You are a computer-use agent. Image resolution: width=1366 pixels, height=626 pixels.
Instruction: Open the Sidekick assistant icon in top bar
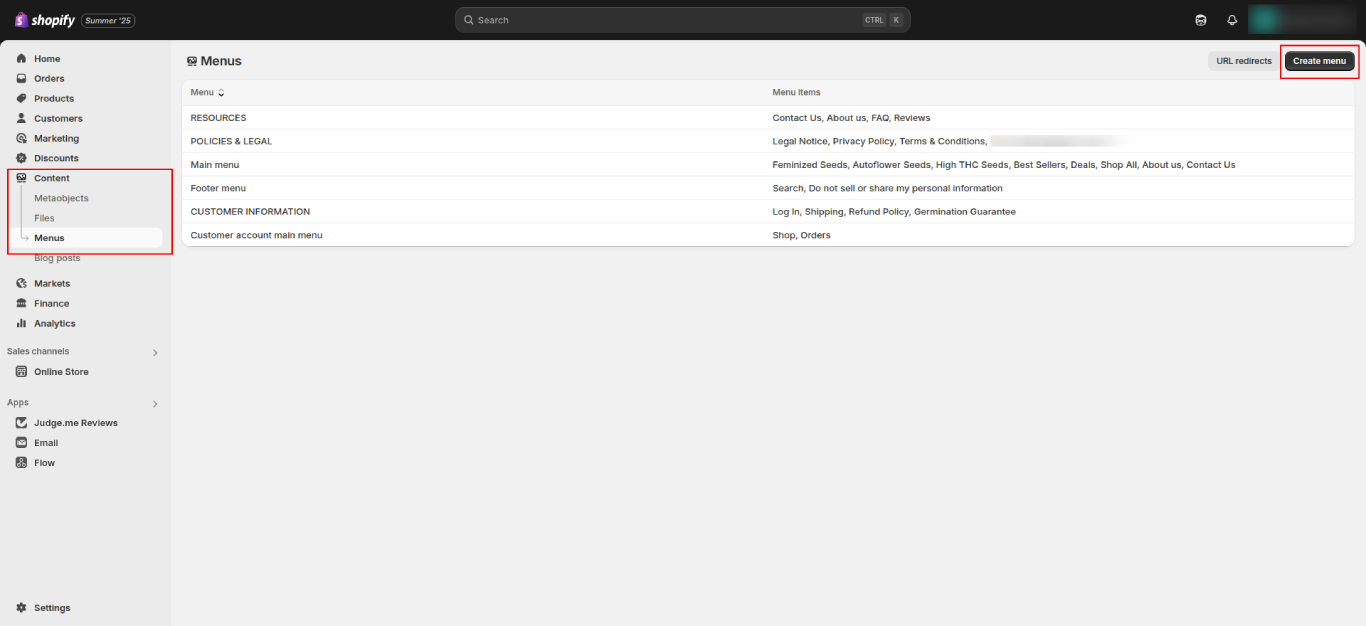[x=1201, y=20]
